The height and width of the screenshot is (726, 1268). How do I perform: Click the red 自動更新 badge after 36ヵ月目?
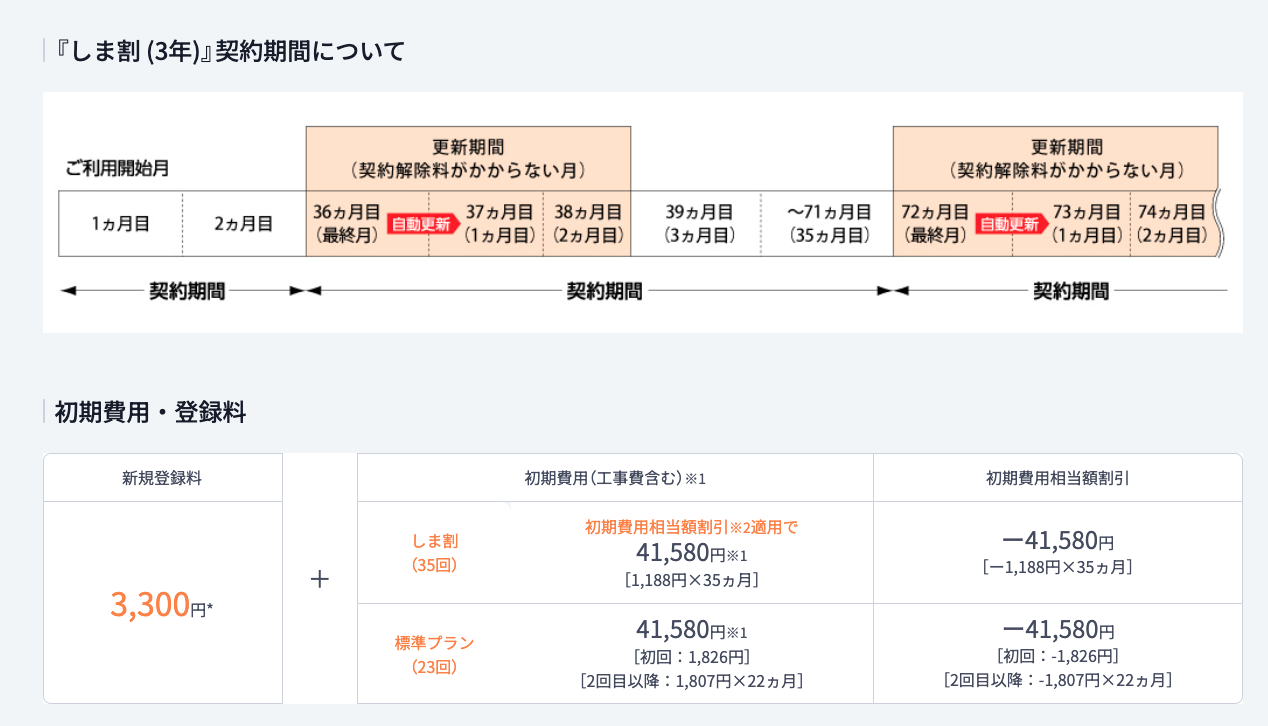[x=422, y=224]
